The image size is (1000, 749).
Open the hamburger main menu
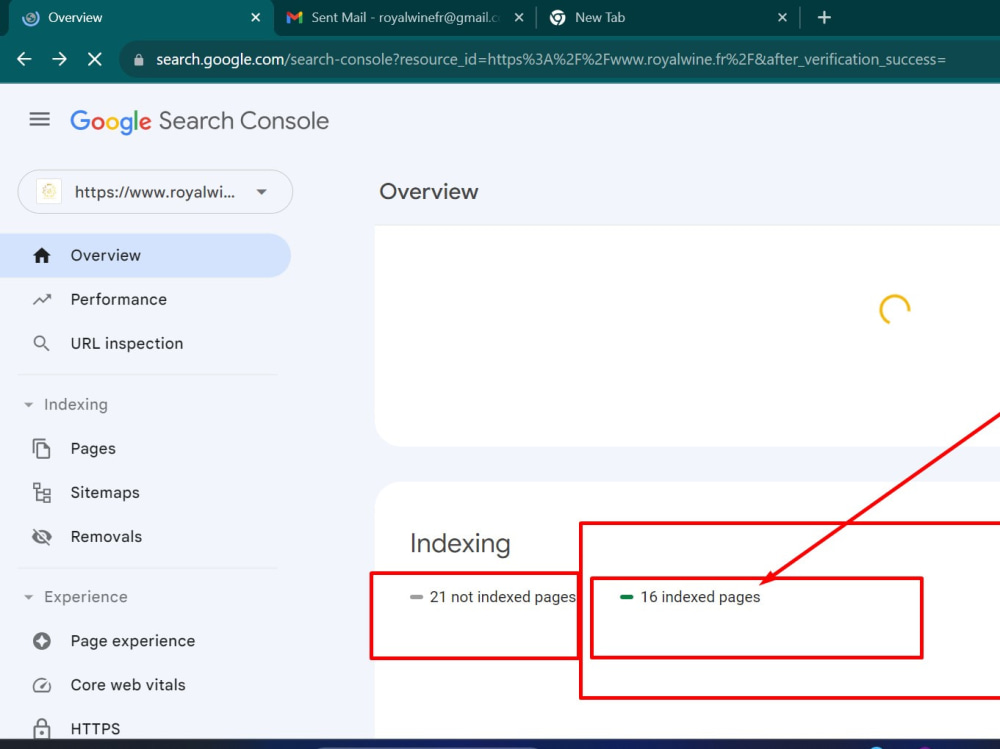coord(40,119)
